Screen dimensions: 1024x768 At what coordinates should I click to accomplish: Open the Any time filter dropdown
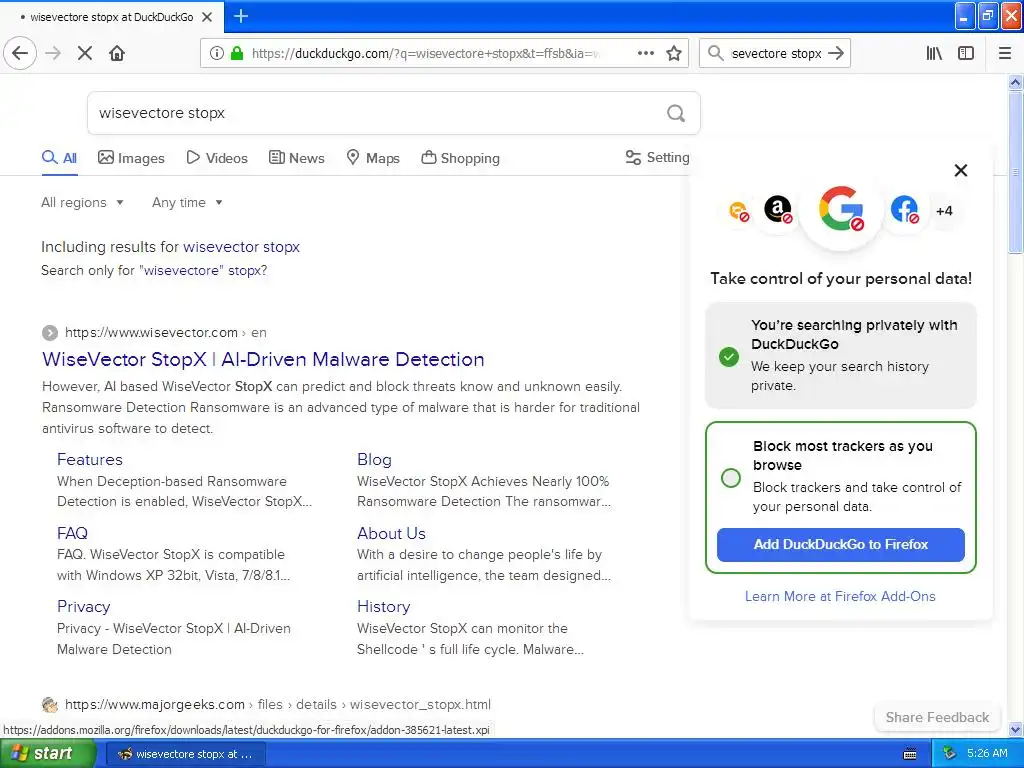coord(187,202)
